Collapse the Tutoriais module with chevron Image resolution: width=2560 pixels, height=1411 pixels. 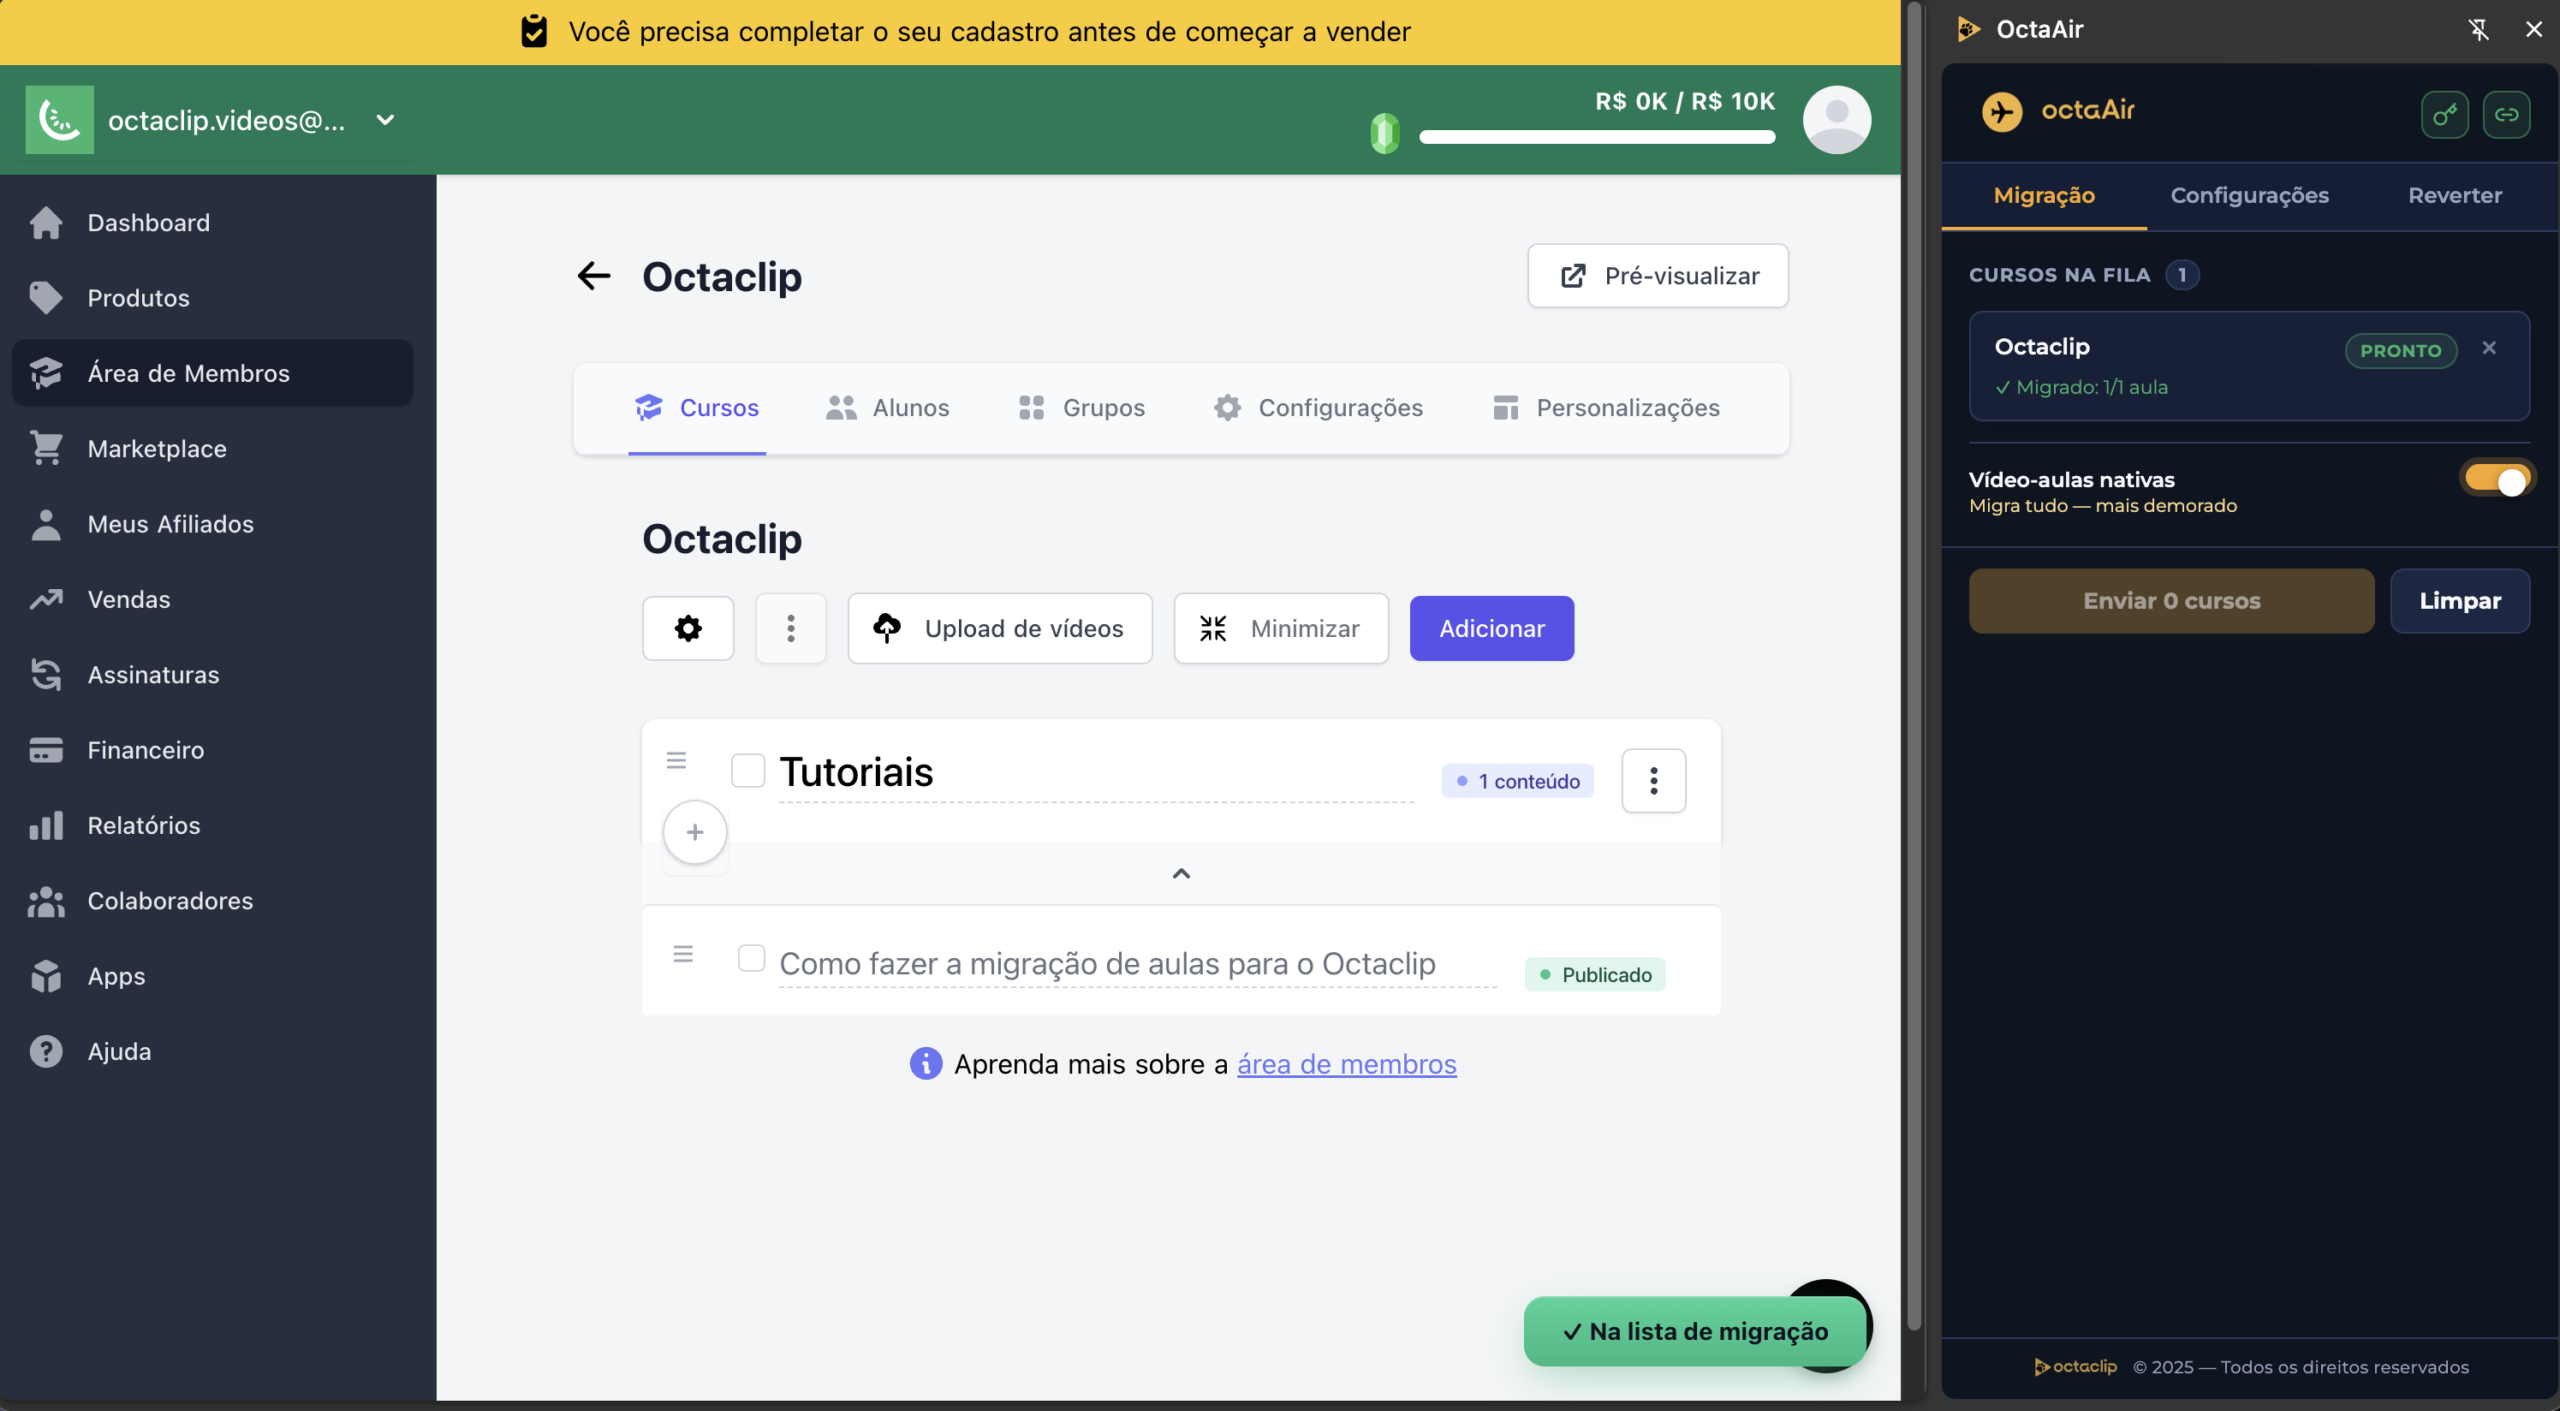1181,873
